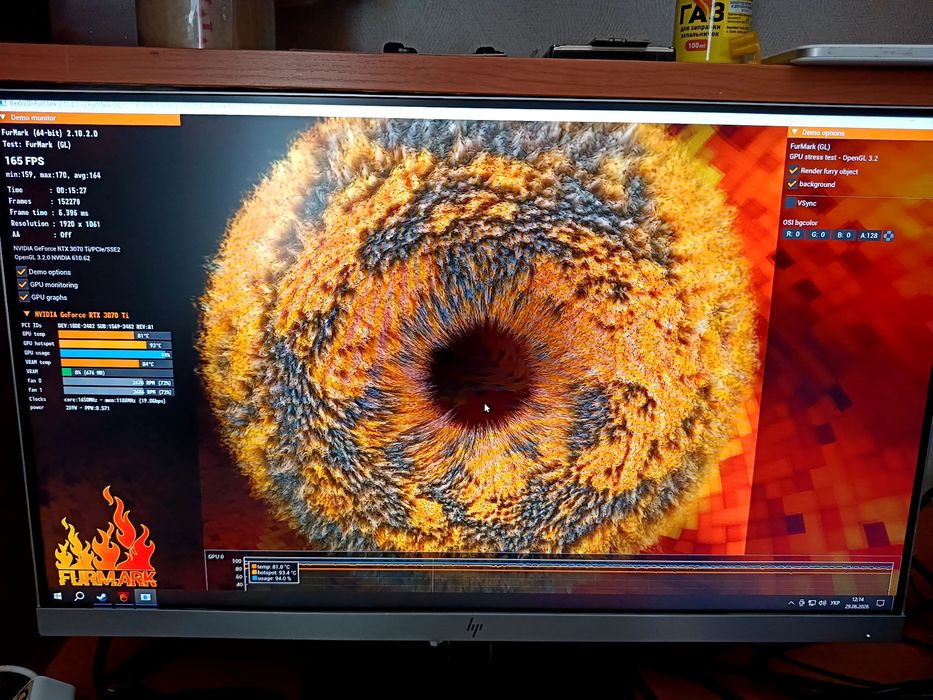Click the PCI IDs DEV/SUB row
This screenshot has height=700, width=933.
[87, 326]
